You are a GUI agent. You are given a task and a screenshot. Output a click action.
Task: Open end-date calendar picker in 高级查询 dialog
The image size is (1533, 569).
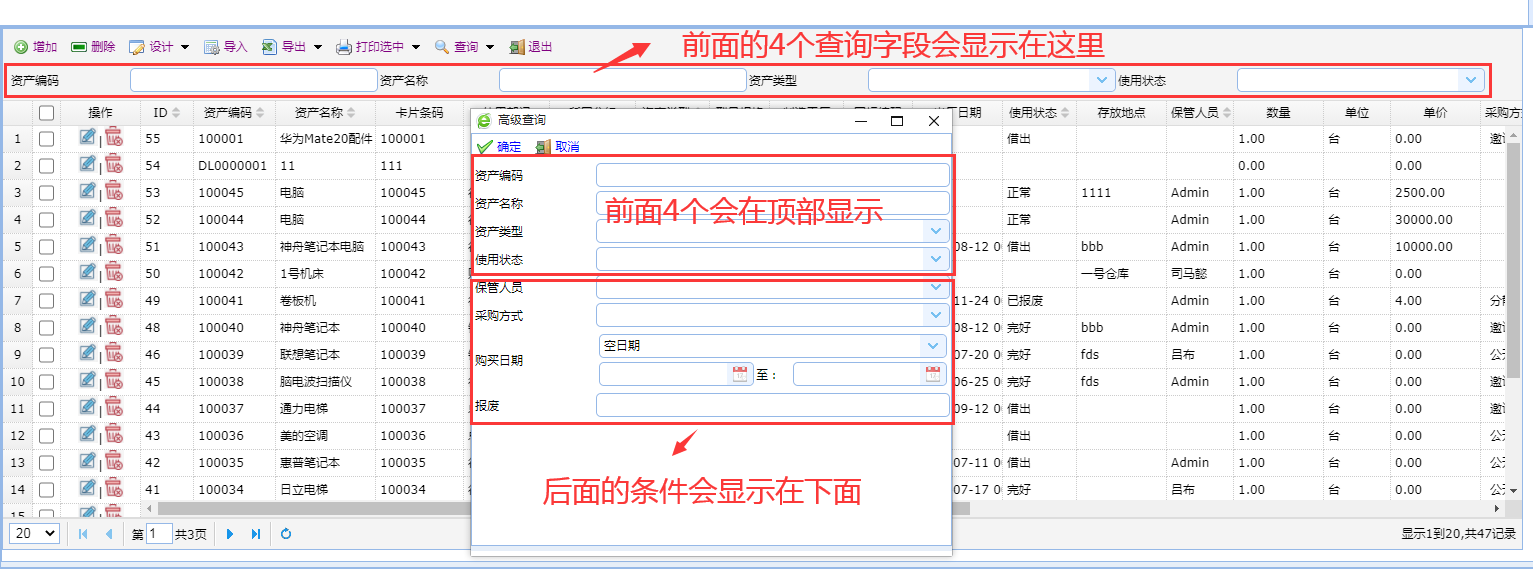tap(933, 374)
